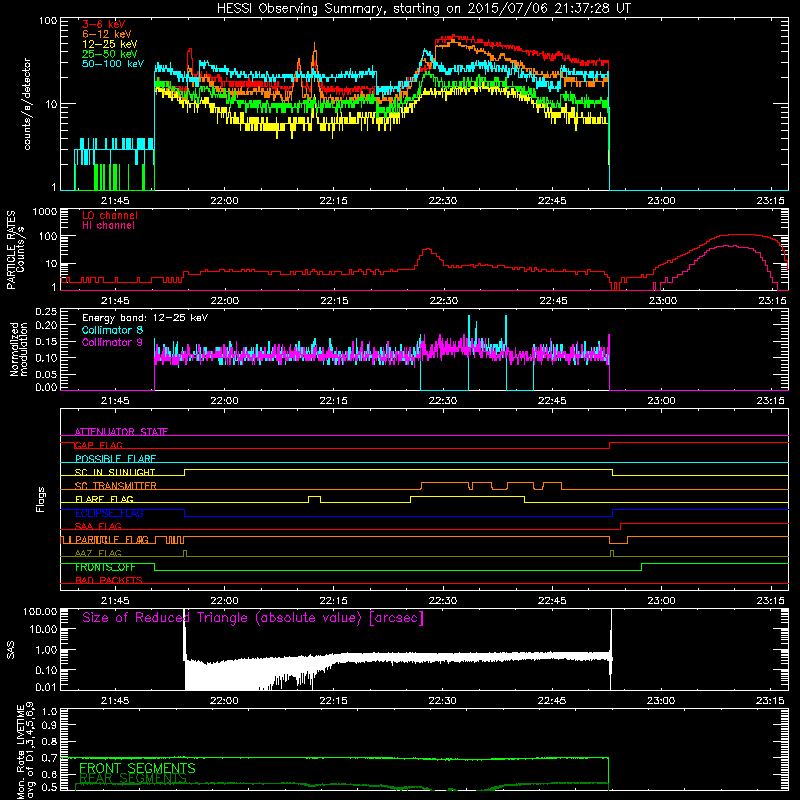Click the 'FRONT SEGMENTS' label

pyautogui.click(x=137, y=768)
